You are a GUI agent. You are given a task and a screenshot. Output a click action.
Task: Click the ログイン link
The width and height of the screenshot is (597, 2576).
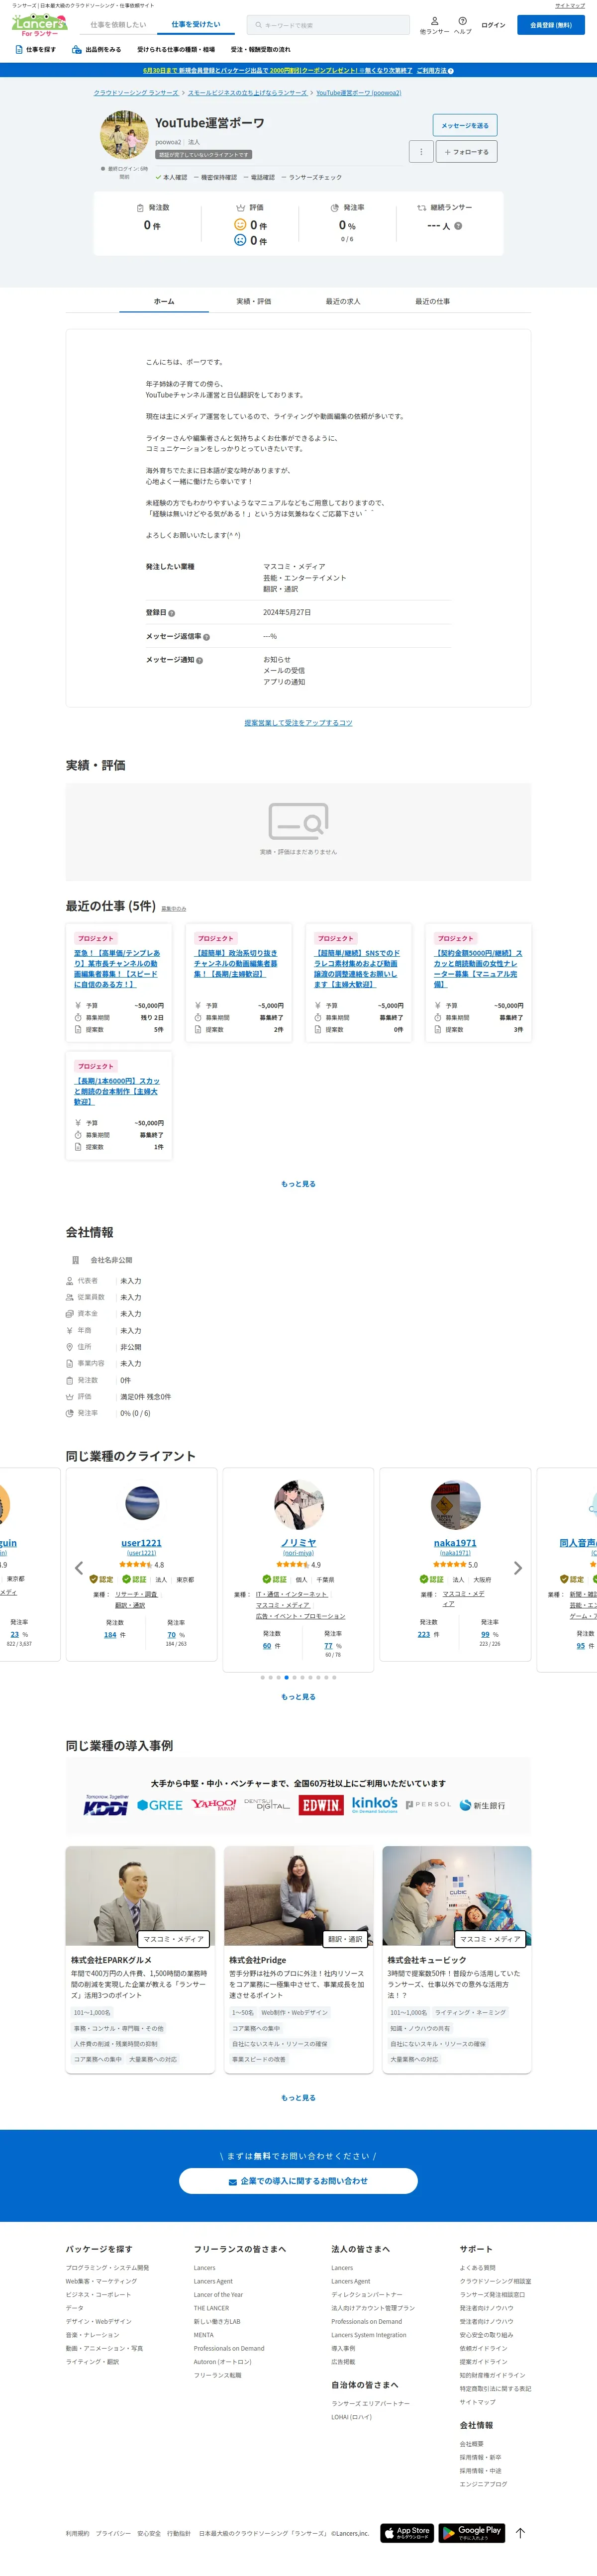coord(493,25)
